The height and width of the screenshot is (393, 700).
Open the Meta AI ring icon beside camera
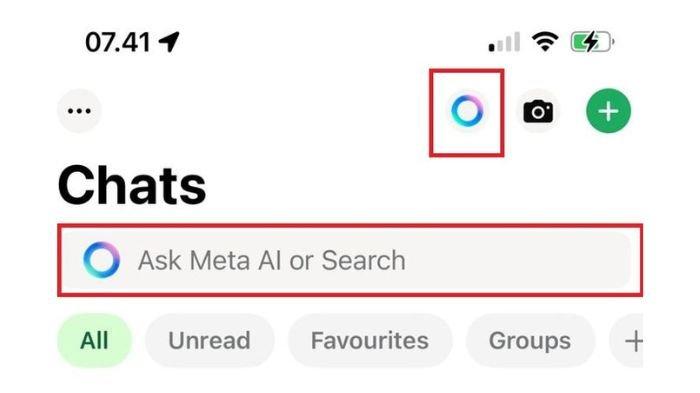point(467,110)
